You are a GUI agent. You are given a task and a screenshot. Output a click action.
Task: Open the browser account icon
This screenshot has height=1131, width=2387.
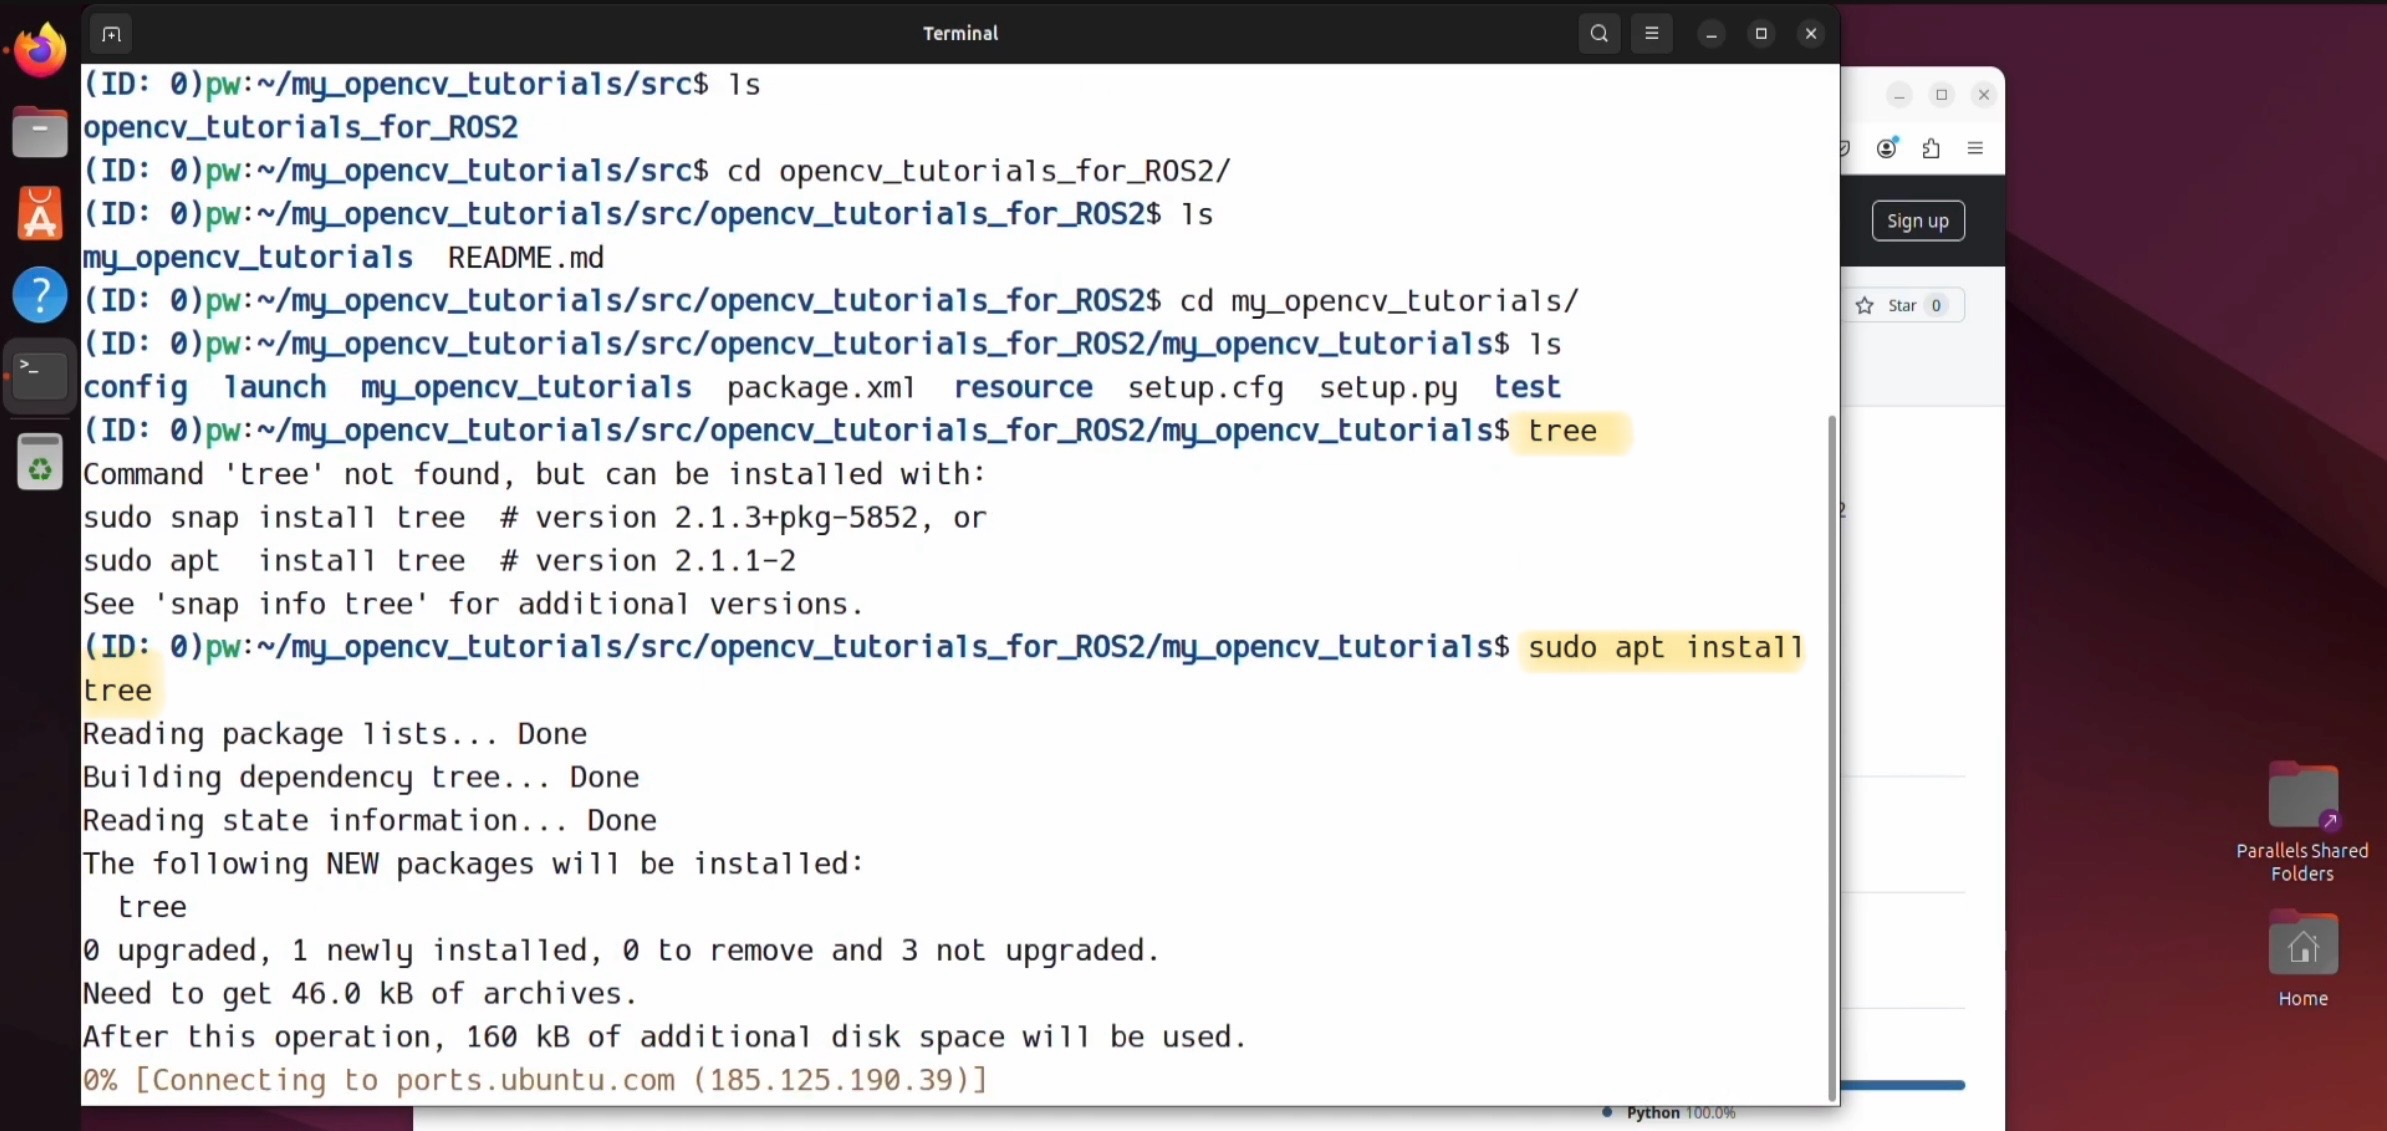pos(1886,149)
